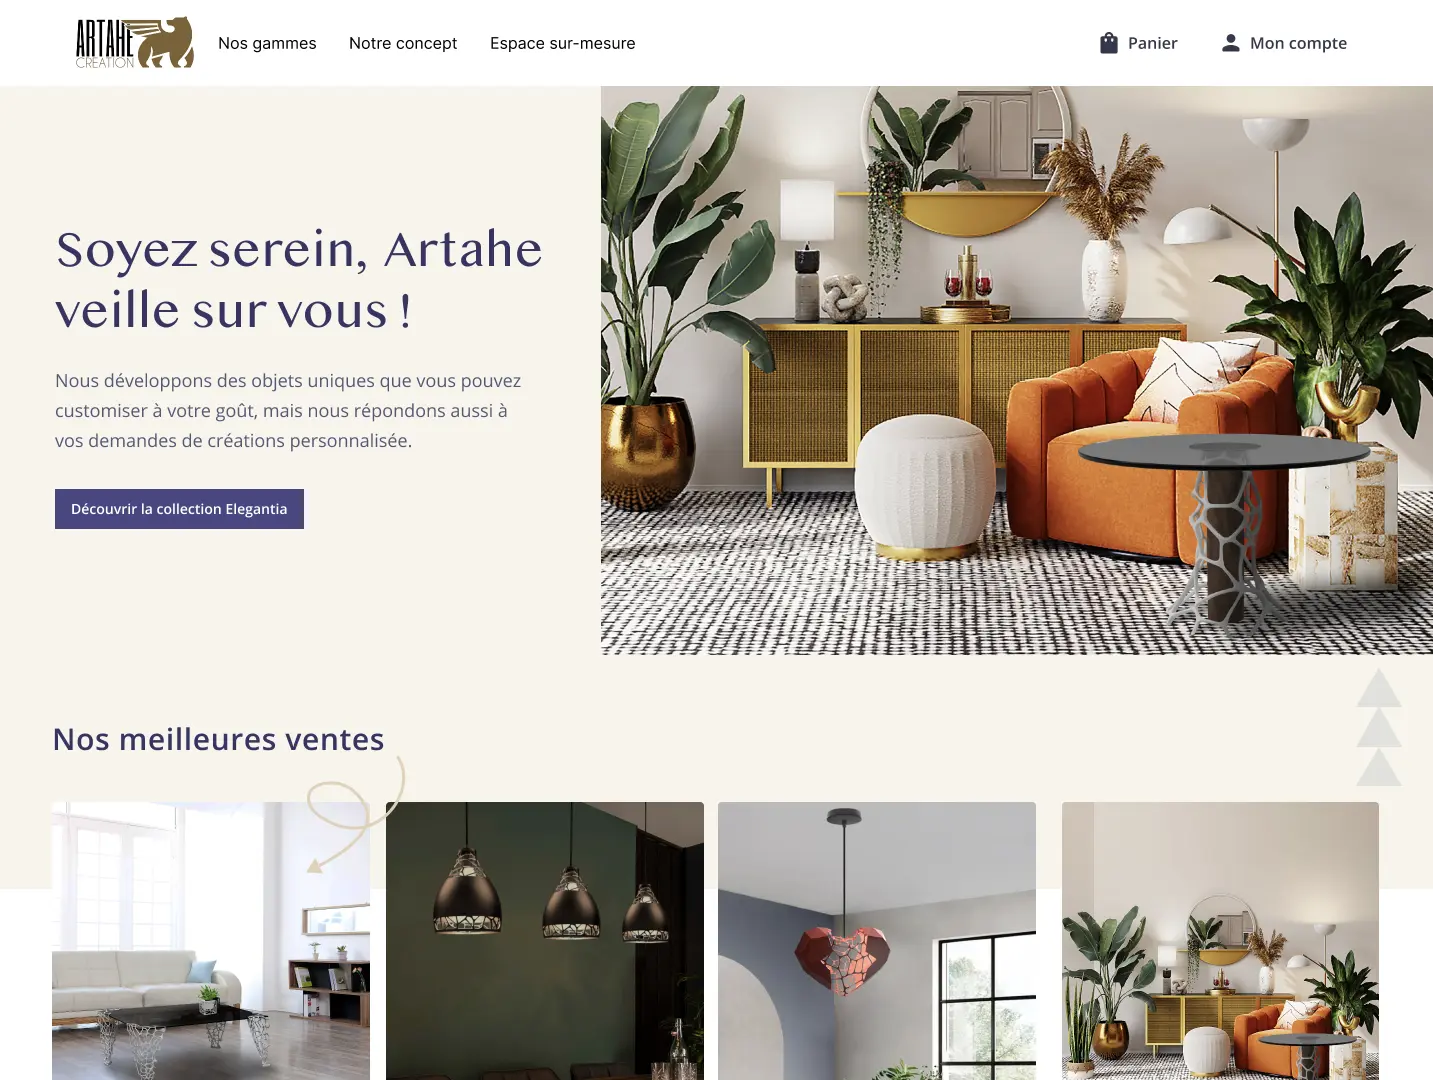This screenshot has height=1080, width=1433.
Task: Click the Nos meilleures ventes heading
Action: [x=218, y=739]
